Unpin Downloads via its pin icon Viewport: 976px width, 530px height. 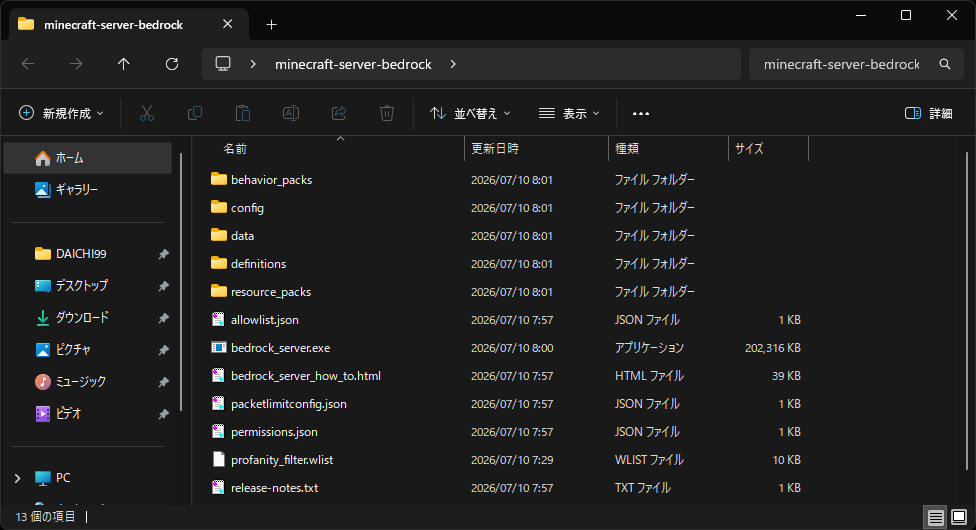click(163, 318)
